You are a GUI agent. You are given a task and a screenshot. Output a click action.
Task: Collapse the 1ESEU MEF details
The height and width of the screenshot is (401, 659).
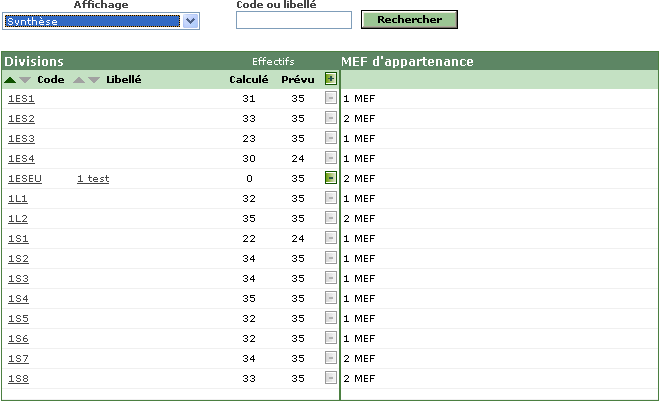(331, 178)
